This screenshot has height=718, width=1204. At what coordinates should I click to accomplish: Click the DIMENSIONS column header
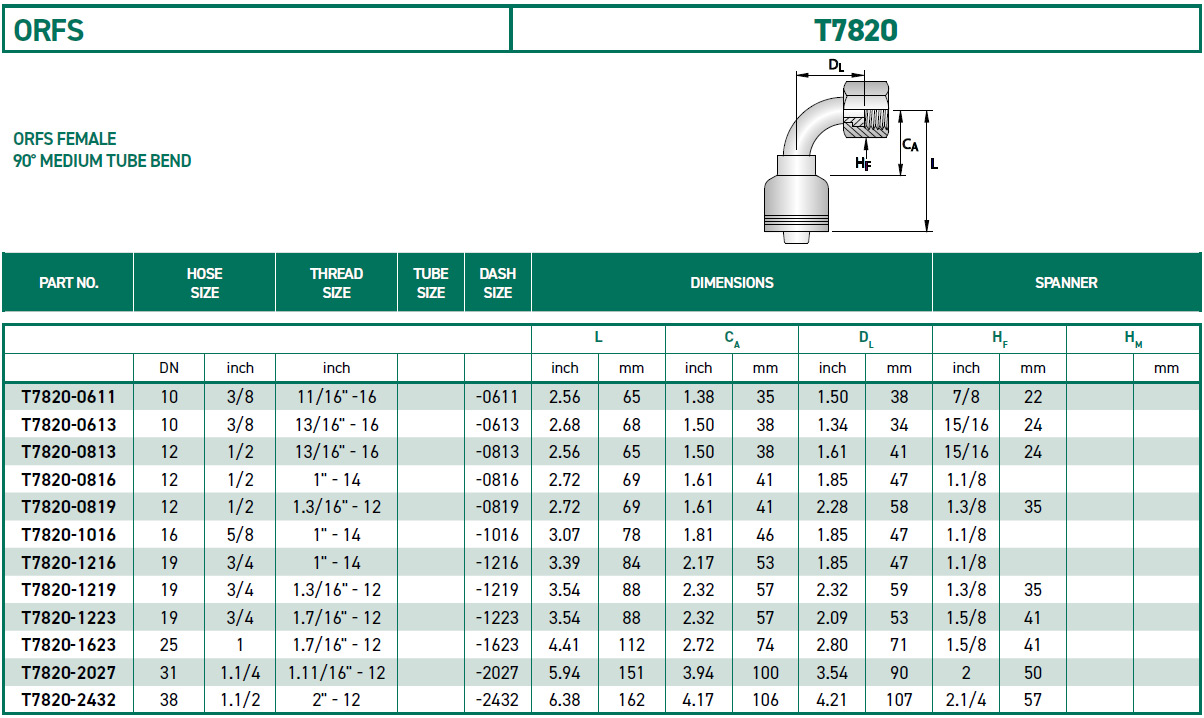click(x=732, y=283)
